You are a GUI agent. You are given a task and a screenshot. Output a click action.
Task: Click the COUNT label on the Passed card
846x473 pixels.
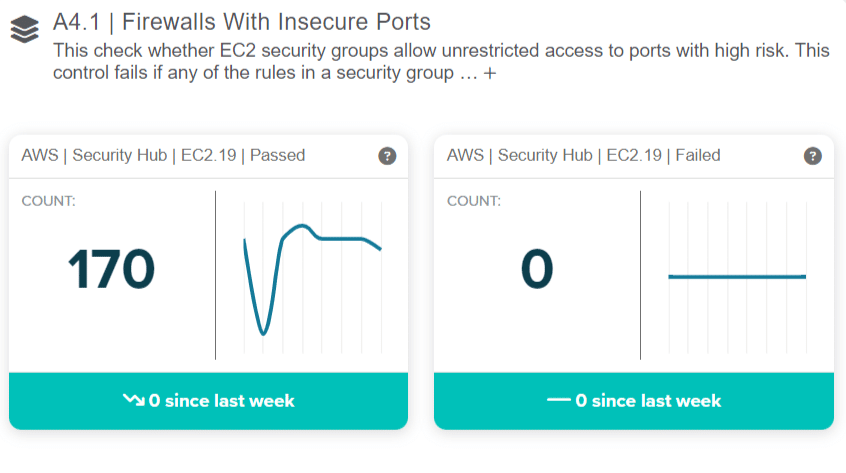pyautogui.click(x=48, y=201)
